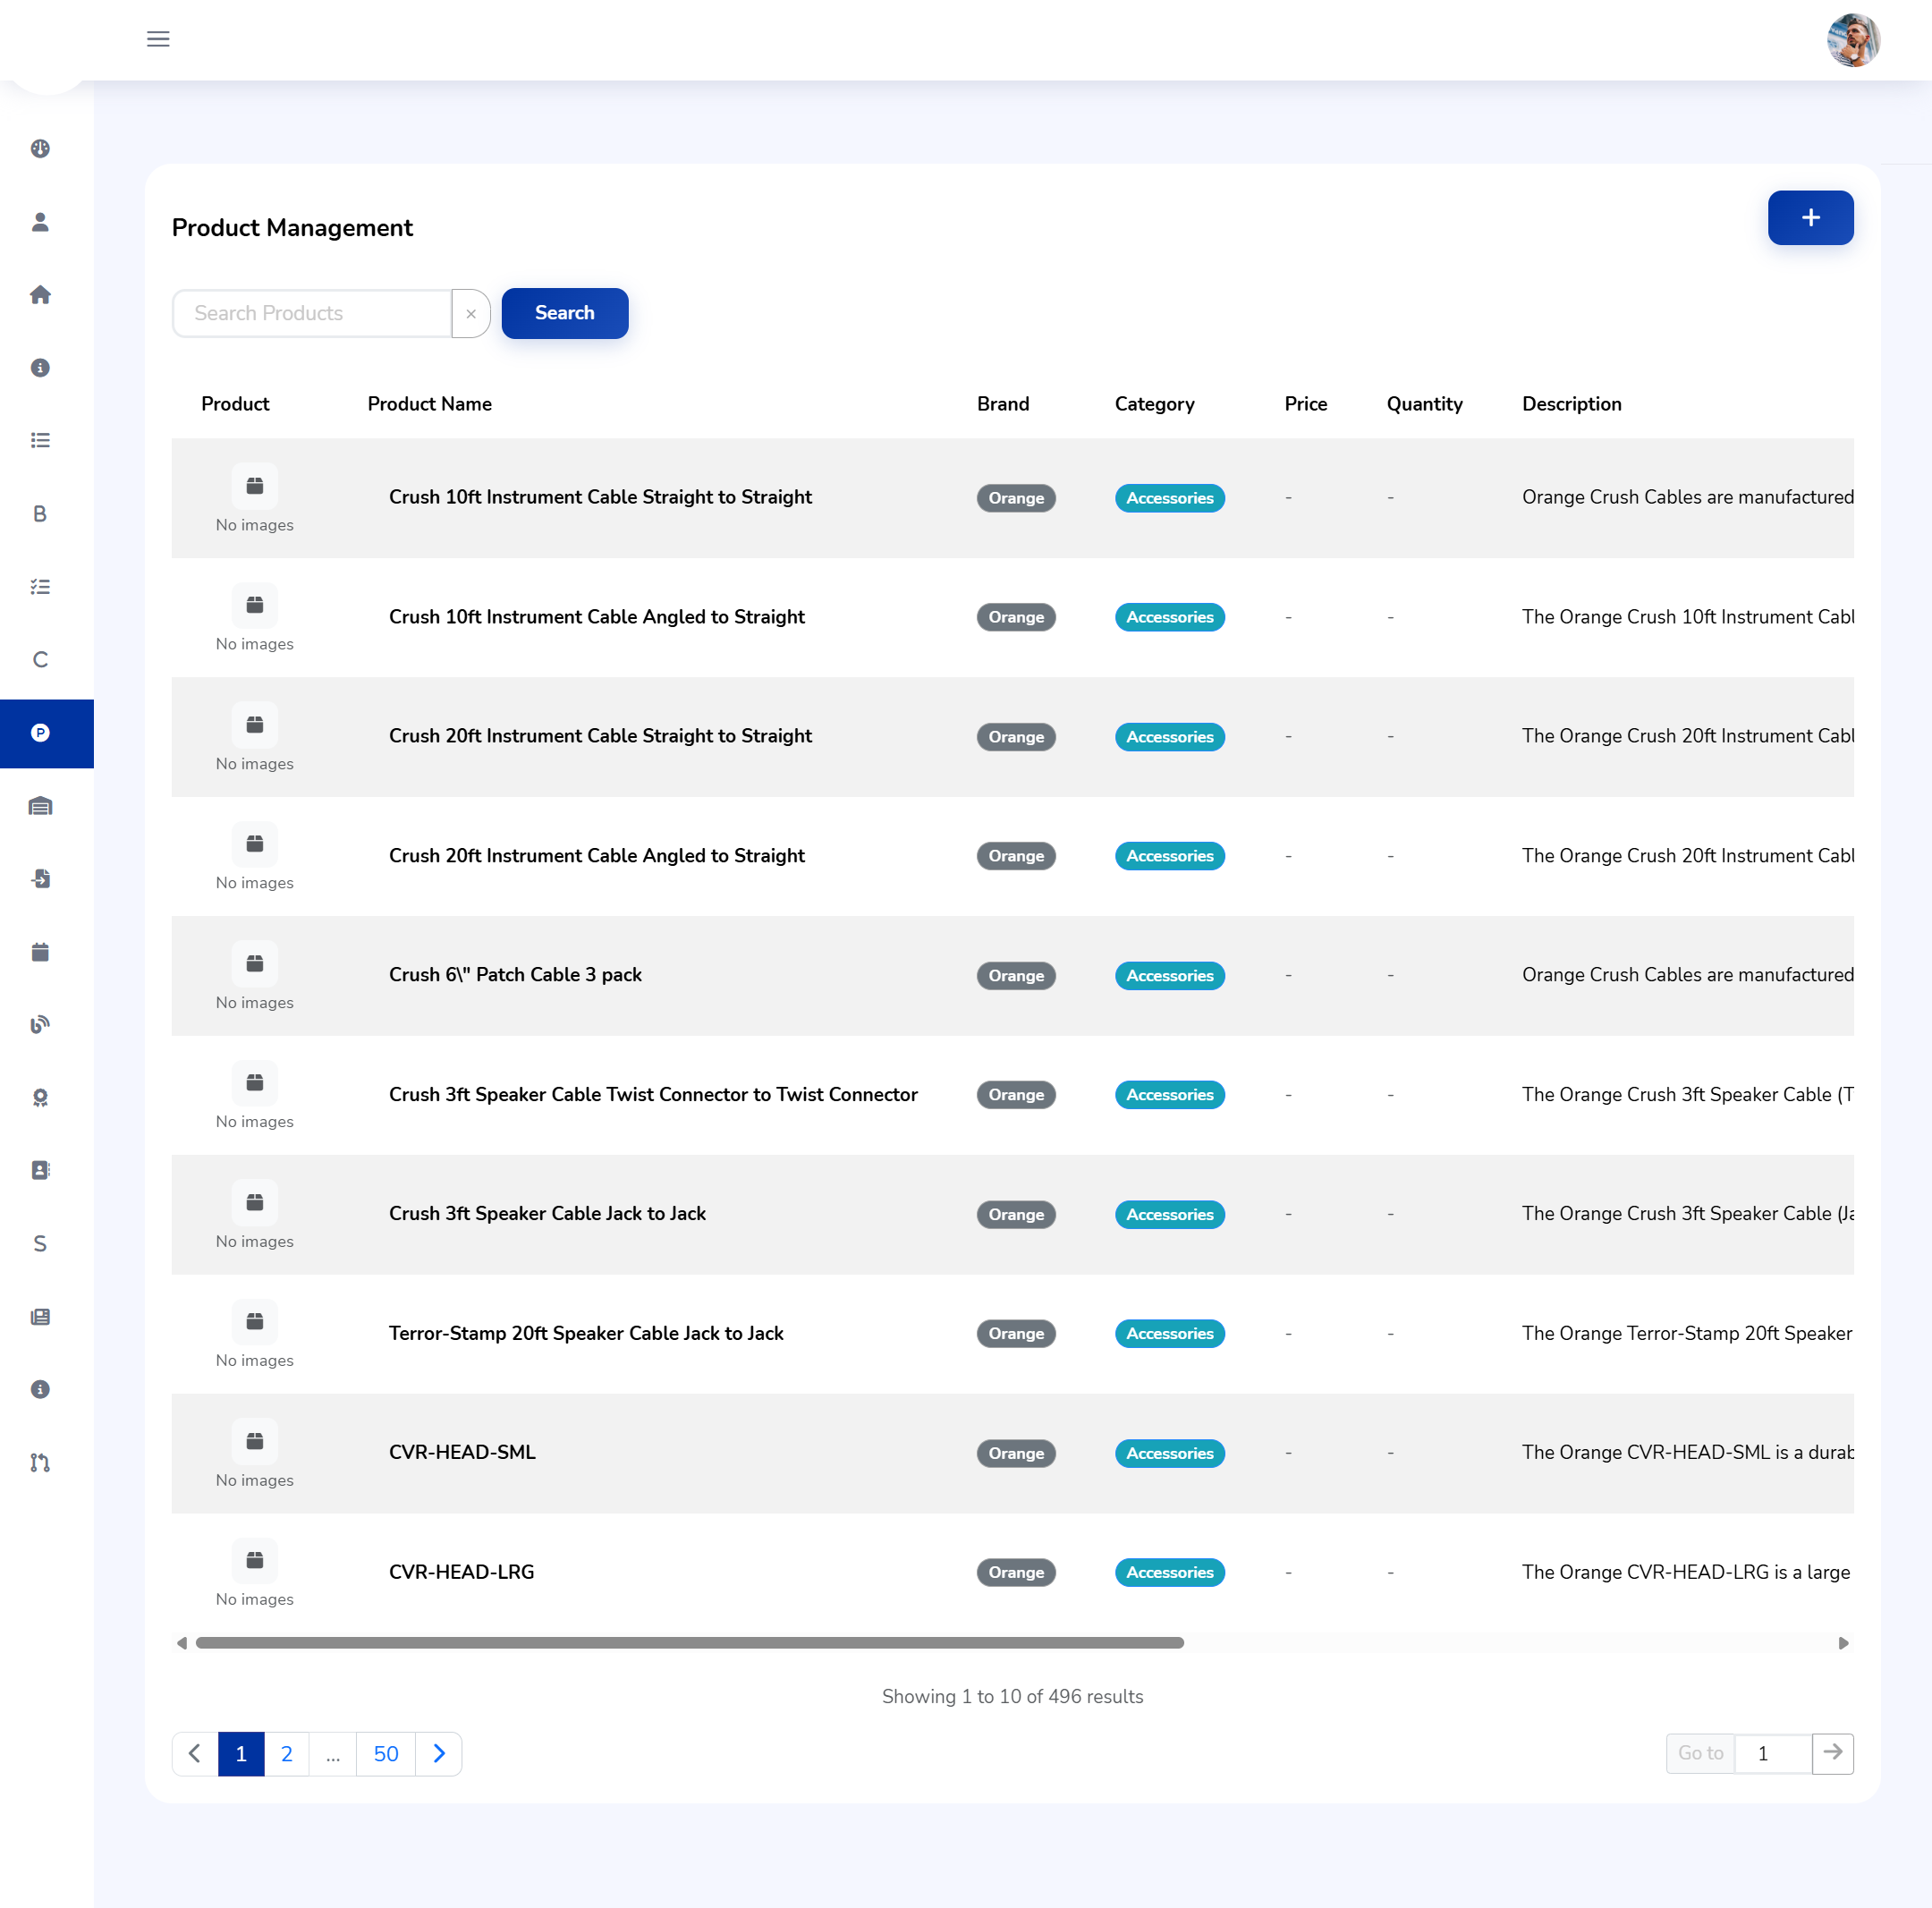
Task: Click the Search button
Action: click(x=564, y=313)
